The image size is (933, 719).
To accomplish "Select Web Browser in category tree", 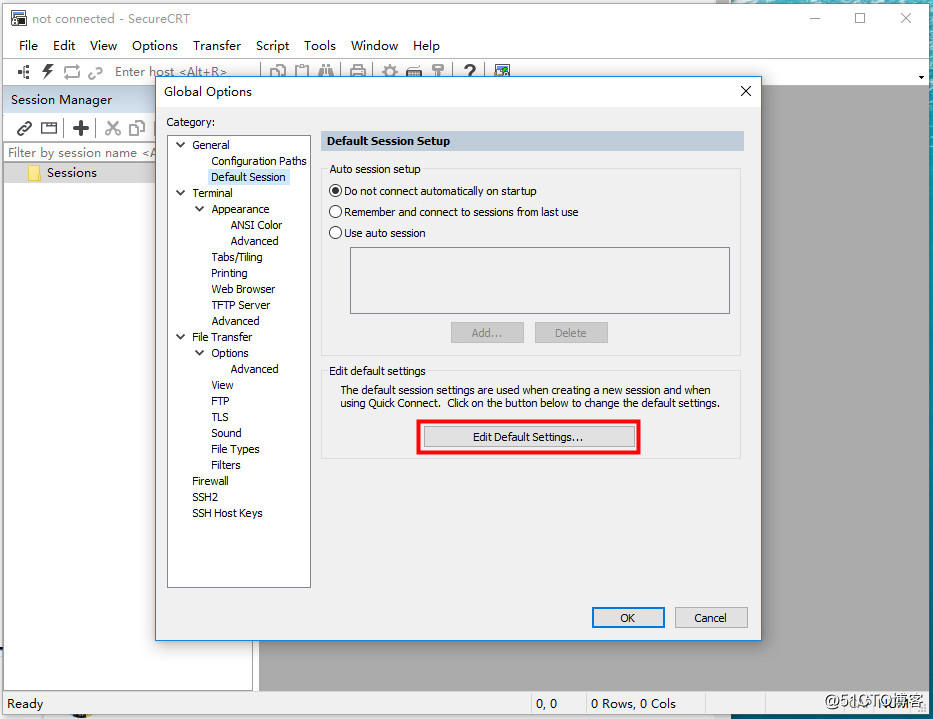I will pos(243,289).
